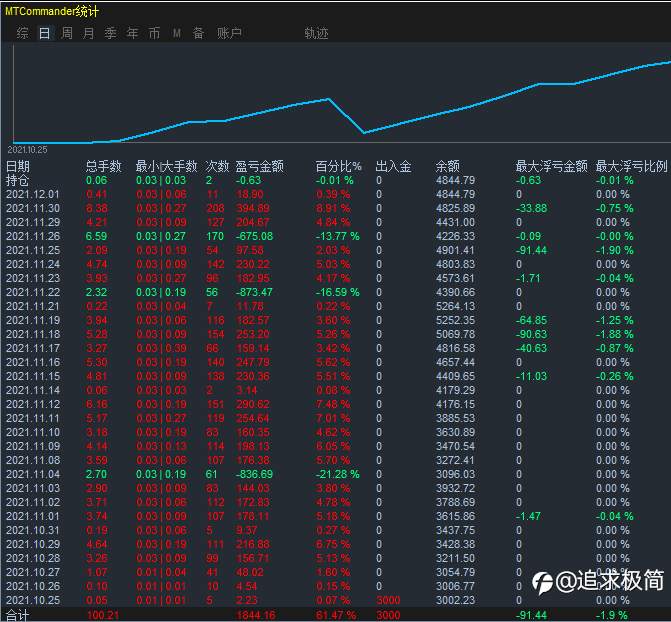Click the 总手数 column header
The width and height of the screenshot is (671, 622).
104,166
